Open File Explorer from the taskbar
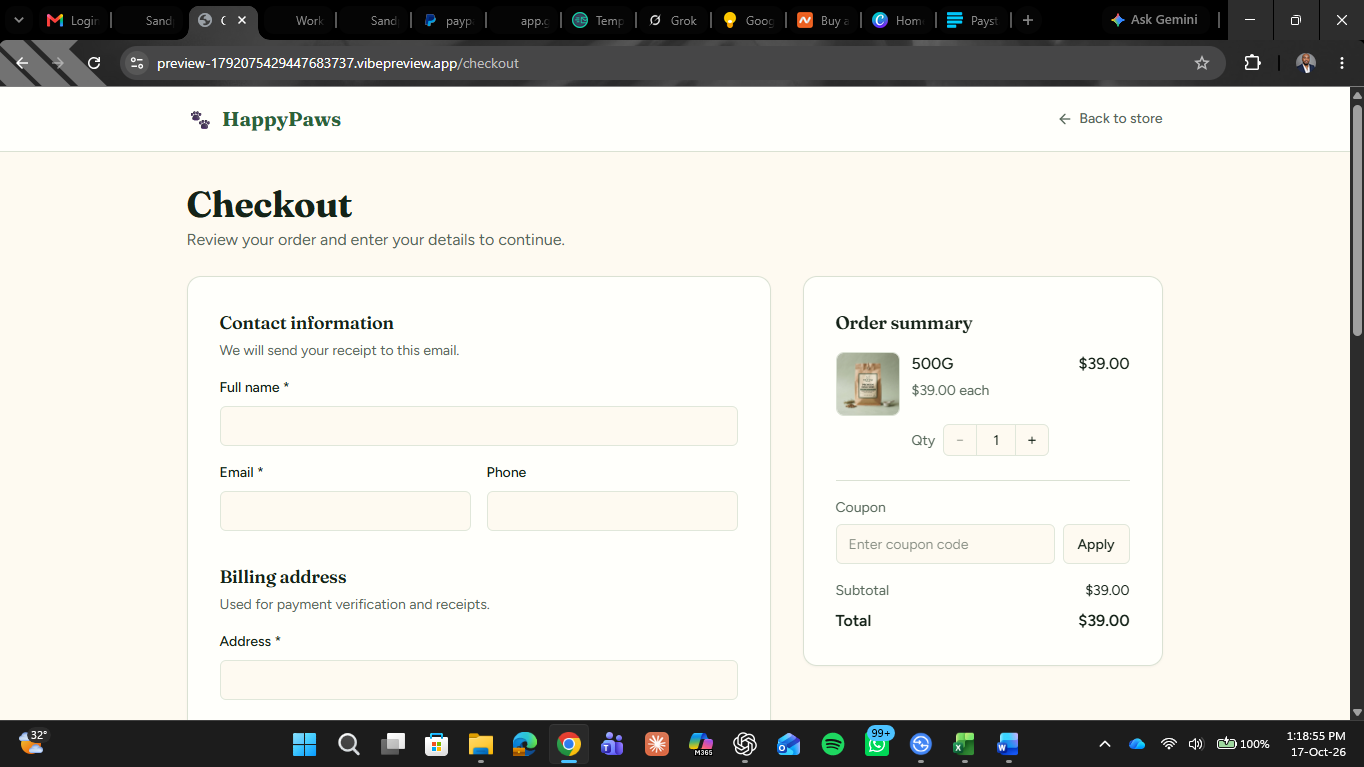The height and width of the screenshot is (767, 1364). [x=481, y=744]
